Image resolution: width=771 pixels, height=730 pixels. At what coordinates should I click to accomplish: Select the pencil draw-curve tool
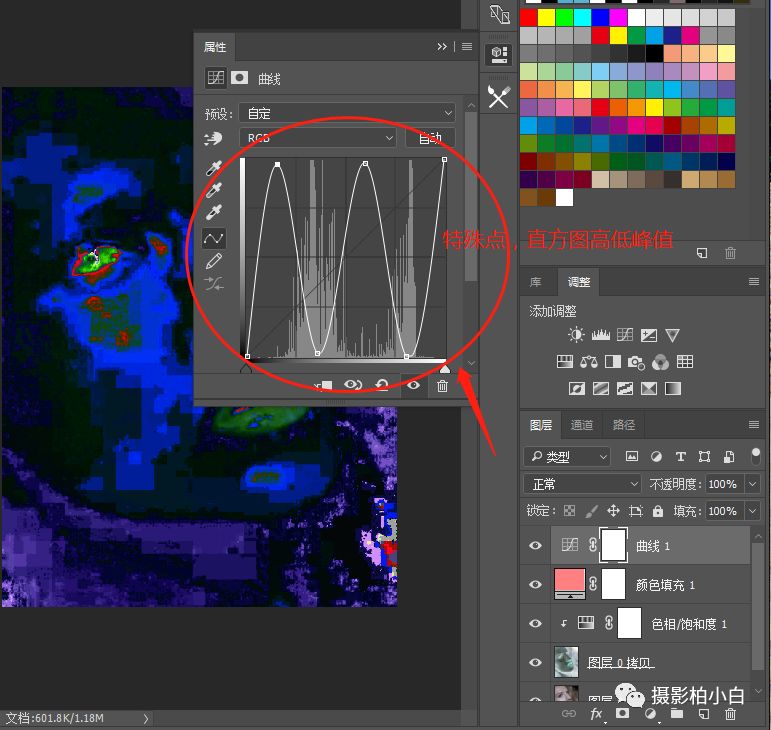(213, 261)
